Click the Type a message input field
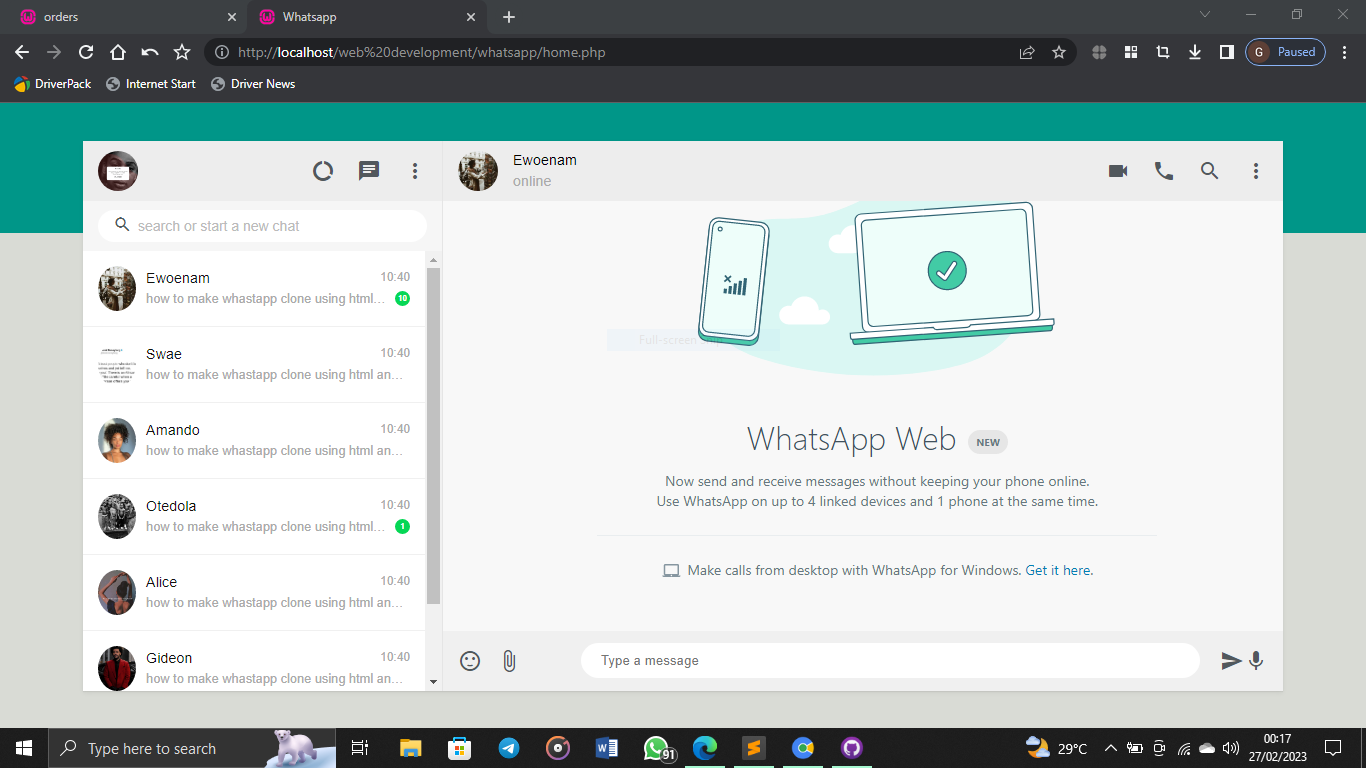 890,660
